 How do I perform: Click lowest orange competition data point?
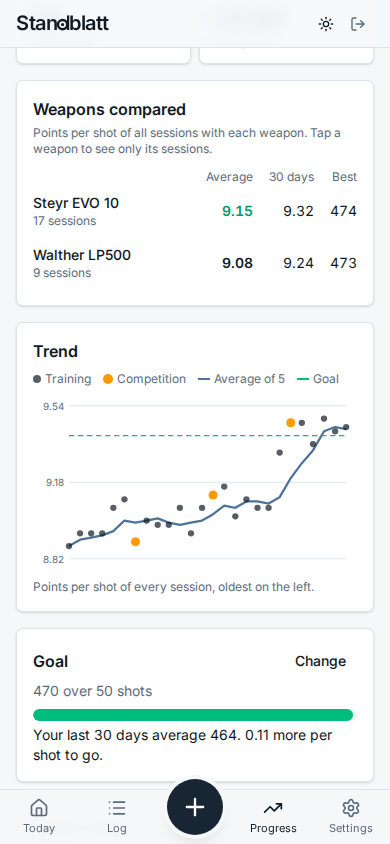pyautogui.click(x=136, y=541)
